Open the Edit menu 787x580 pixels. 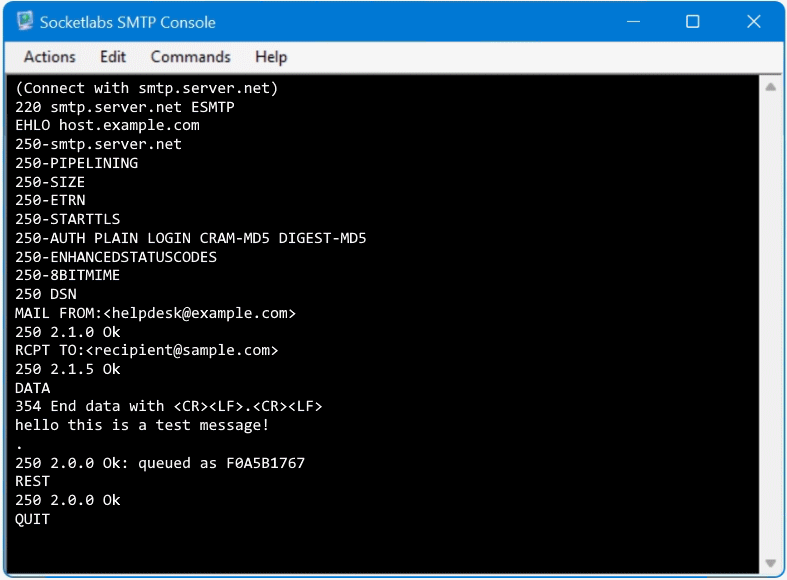(112, 57)
